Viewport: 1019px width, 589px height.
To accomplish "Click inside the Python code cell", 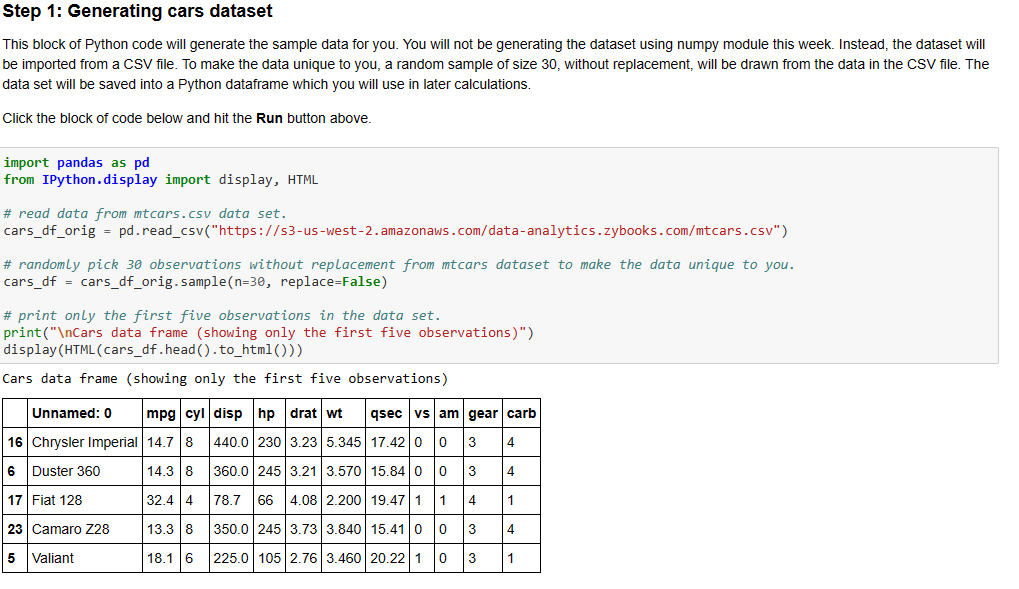I will 499,255.
